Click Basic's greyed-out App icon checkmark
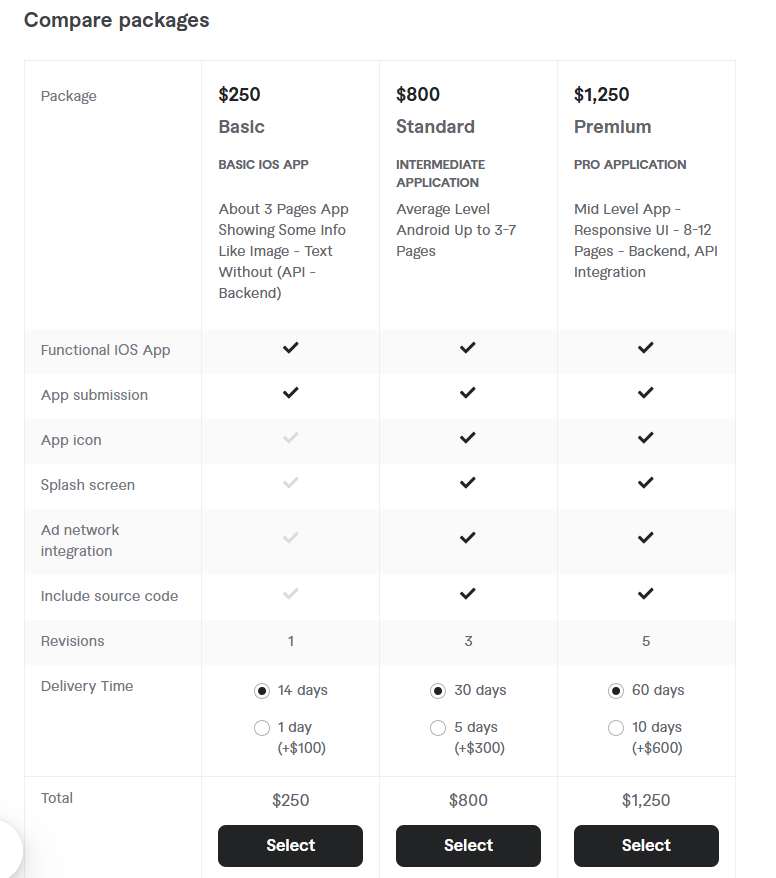 (x=291, y=437)
